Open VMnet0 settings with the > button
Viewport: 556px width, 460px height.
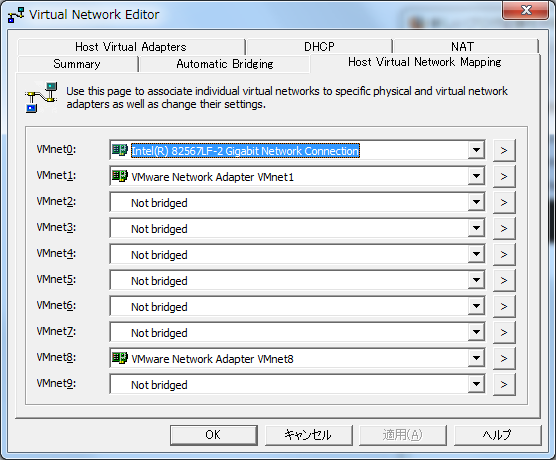click(504, 150)
